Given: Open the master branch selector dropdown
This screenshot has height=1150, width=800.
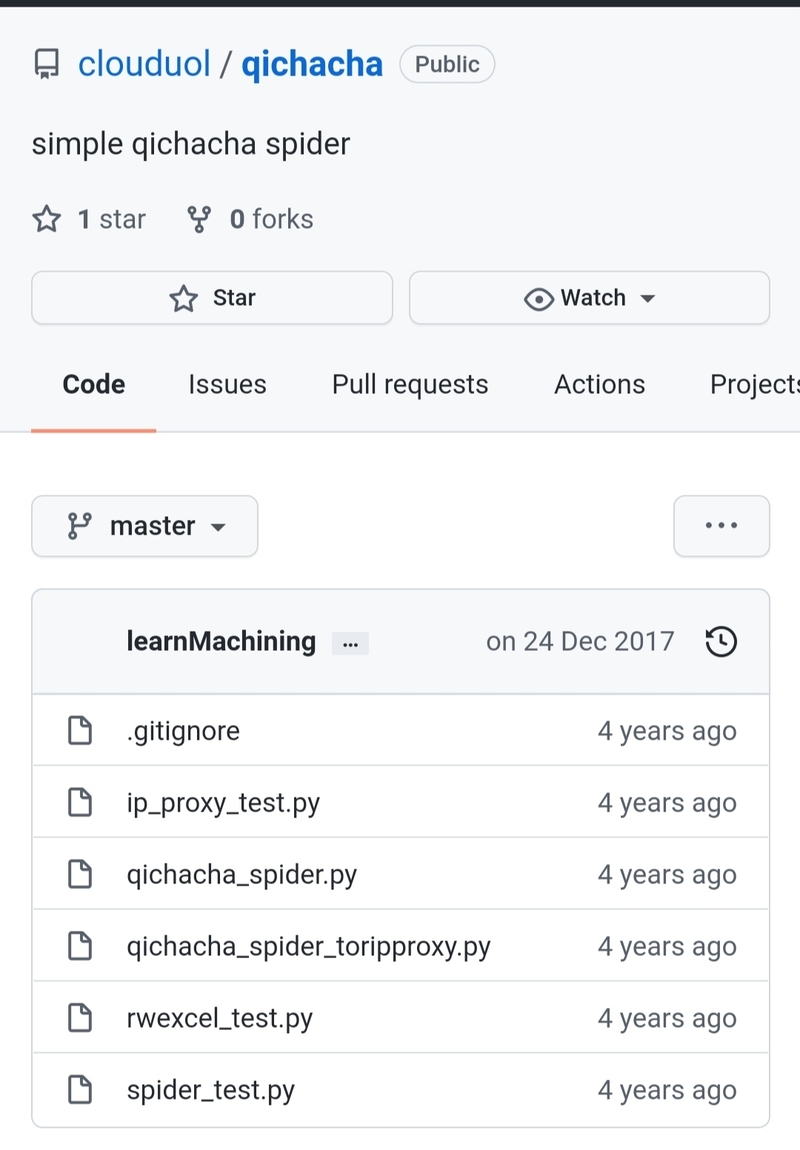Looking at the screenshot, I should click(144, 526).
